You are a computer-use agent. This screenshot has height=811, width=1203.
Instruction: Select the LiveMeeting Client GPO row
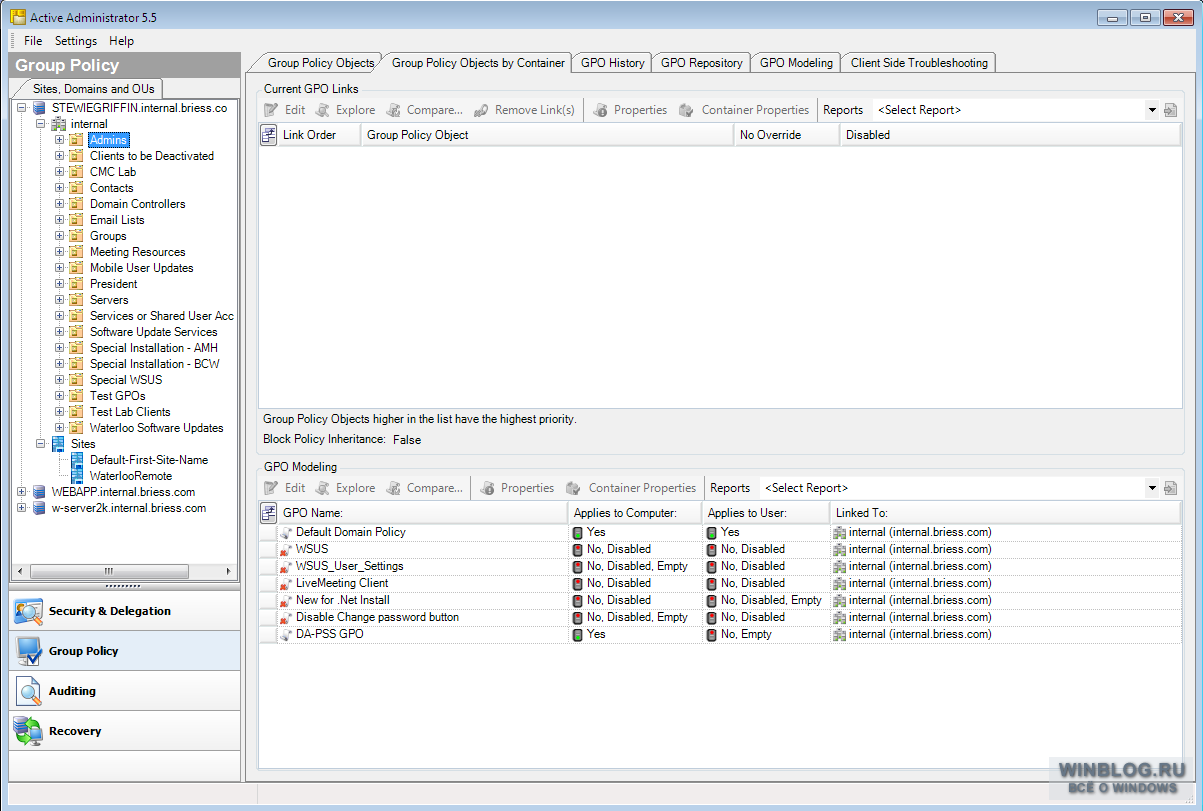pyautogui.click(x=720, y=583)
